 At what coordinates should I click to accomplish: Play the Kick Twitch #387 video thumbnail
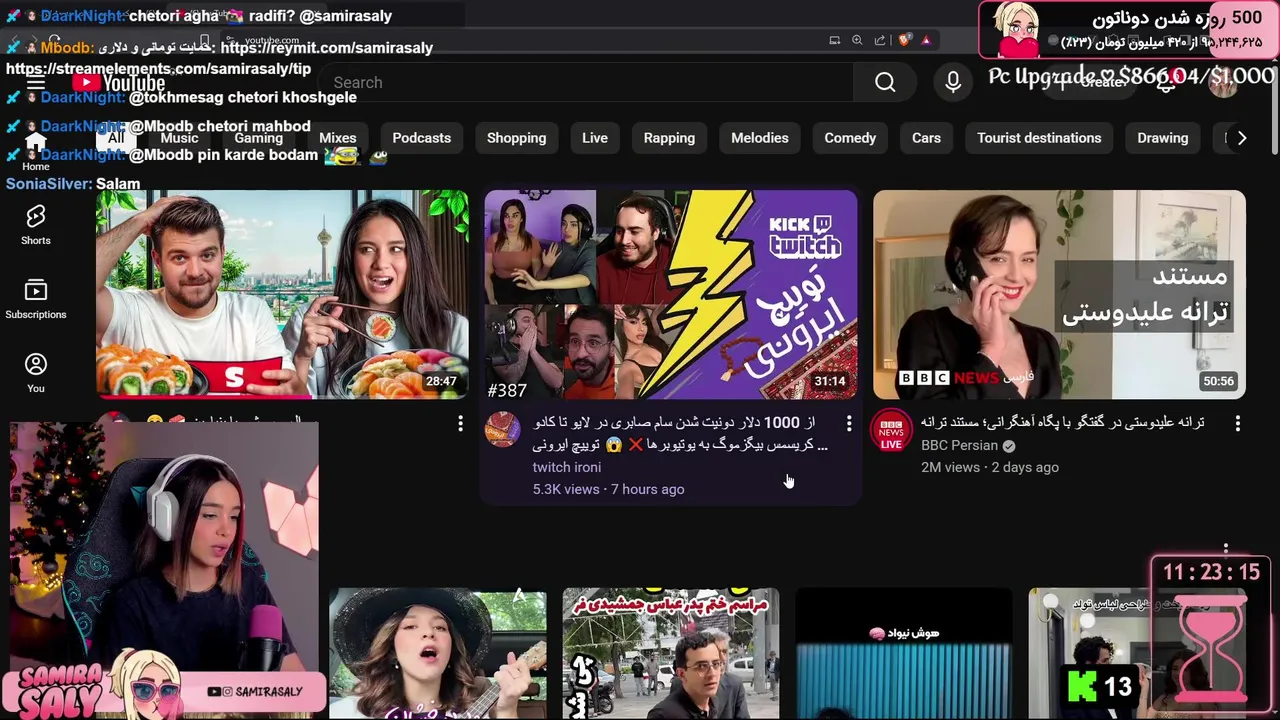(671, 294)
